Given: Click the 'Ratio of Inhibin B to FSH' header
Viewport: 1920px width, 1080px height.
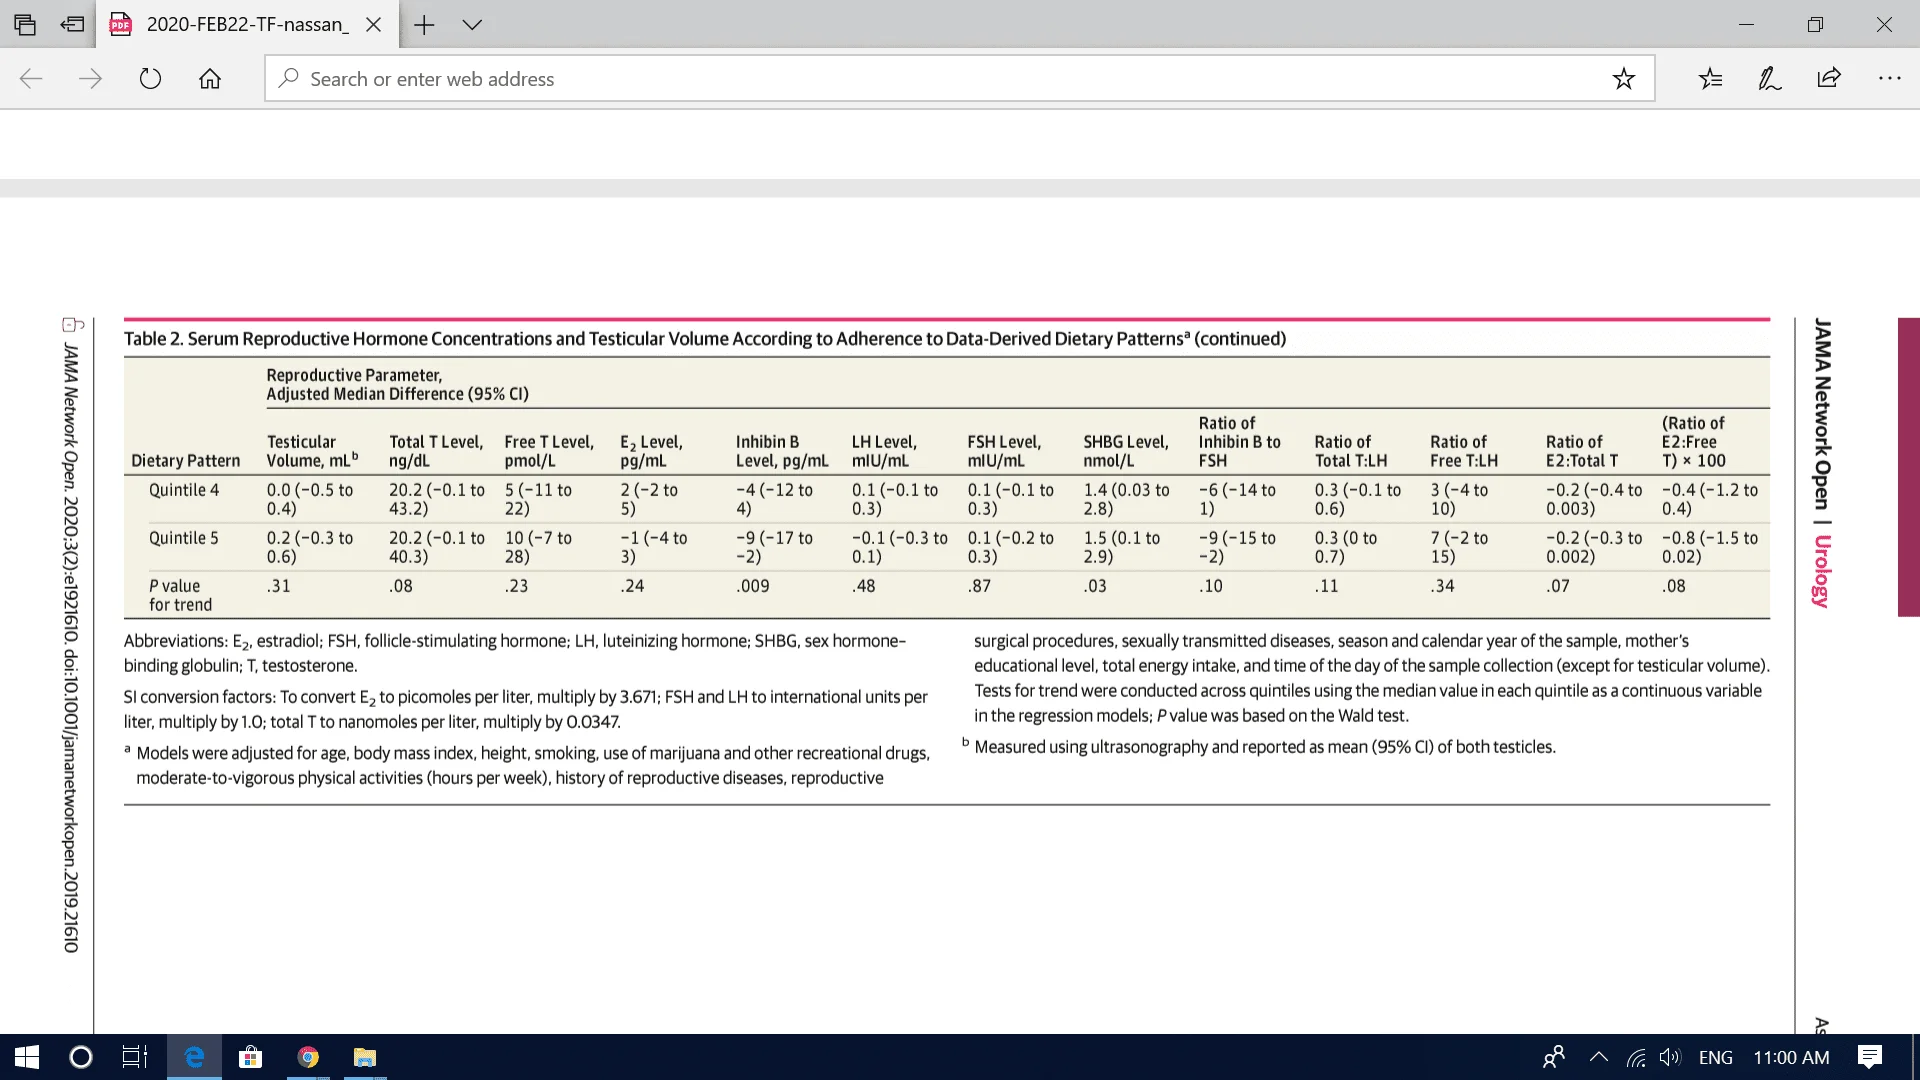Looking at the screenshot, I should [x=1240, y=442].
